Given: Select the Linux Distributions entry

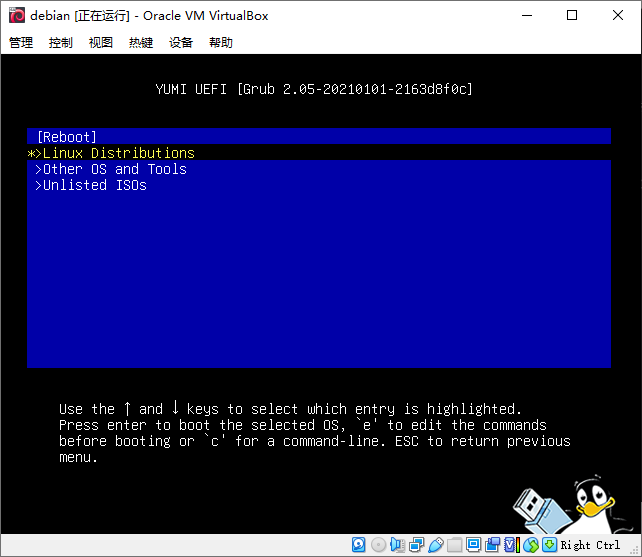Looking at the screenshot, I should click(319, 153).
